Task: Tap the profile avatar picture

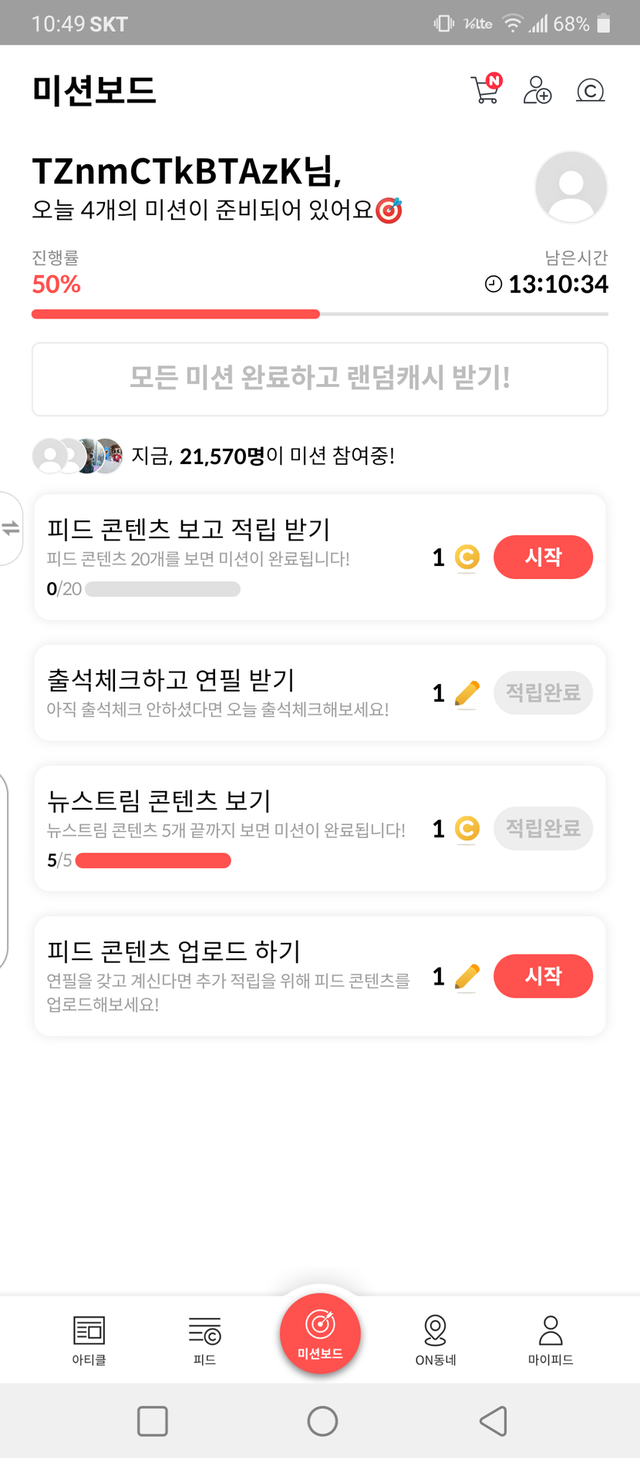Action: tap(571, 187)
